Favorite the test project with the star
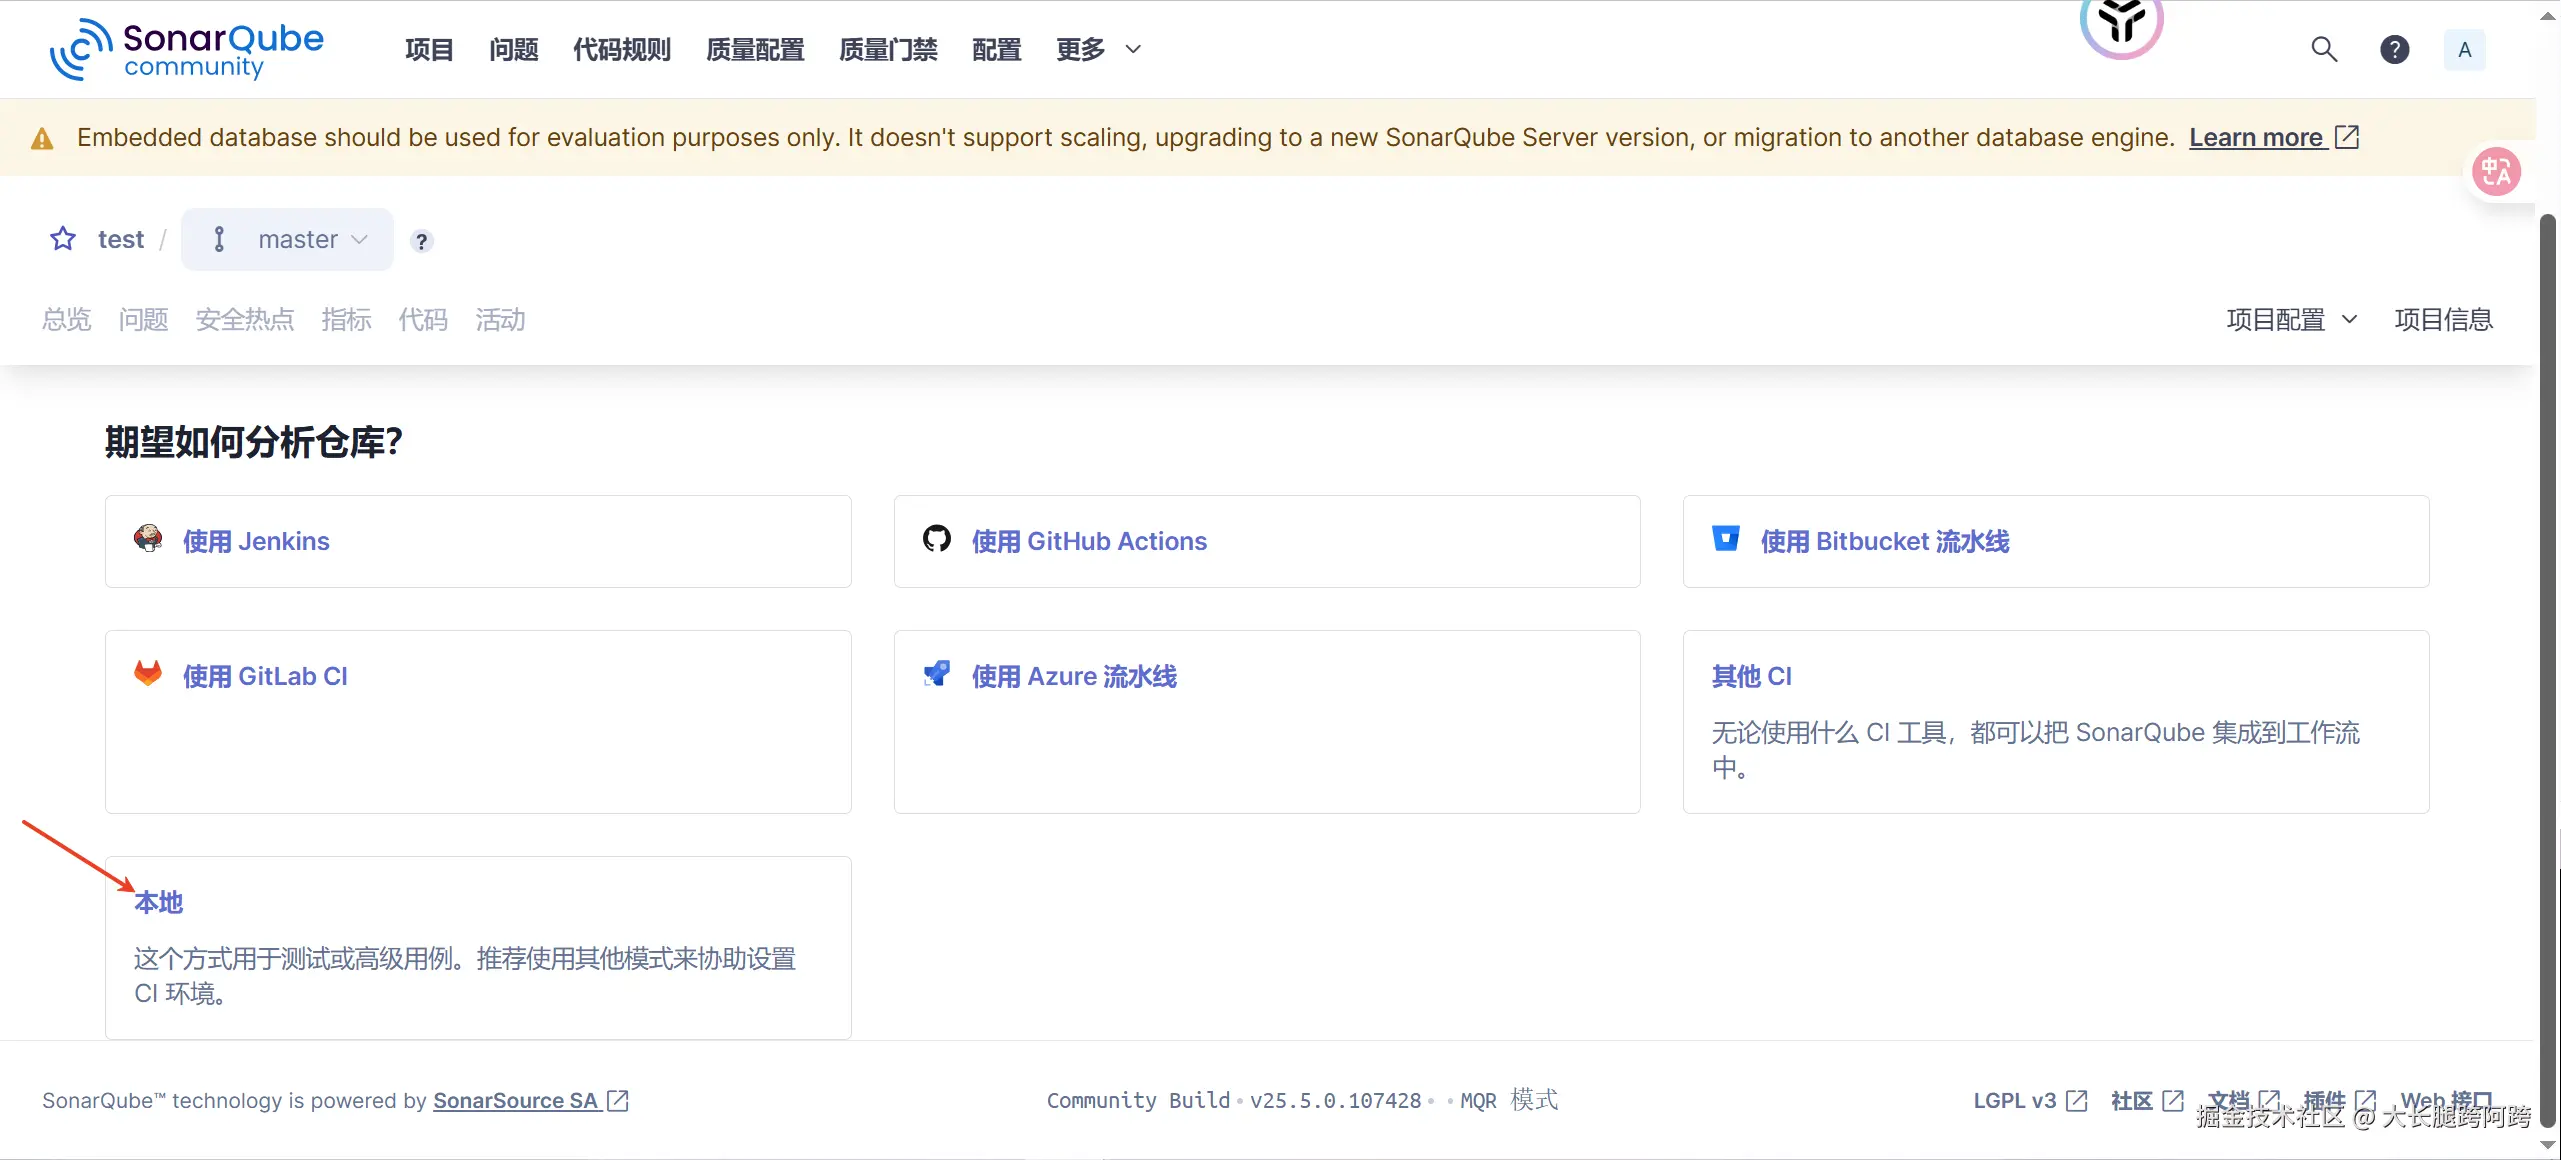The width and height of the screenshot is (2561, 1160). [x=63, y=239]
